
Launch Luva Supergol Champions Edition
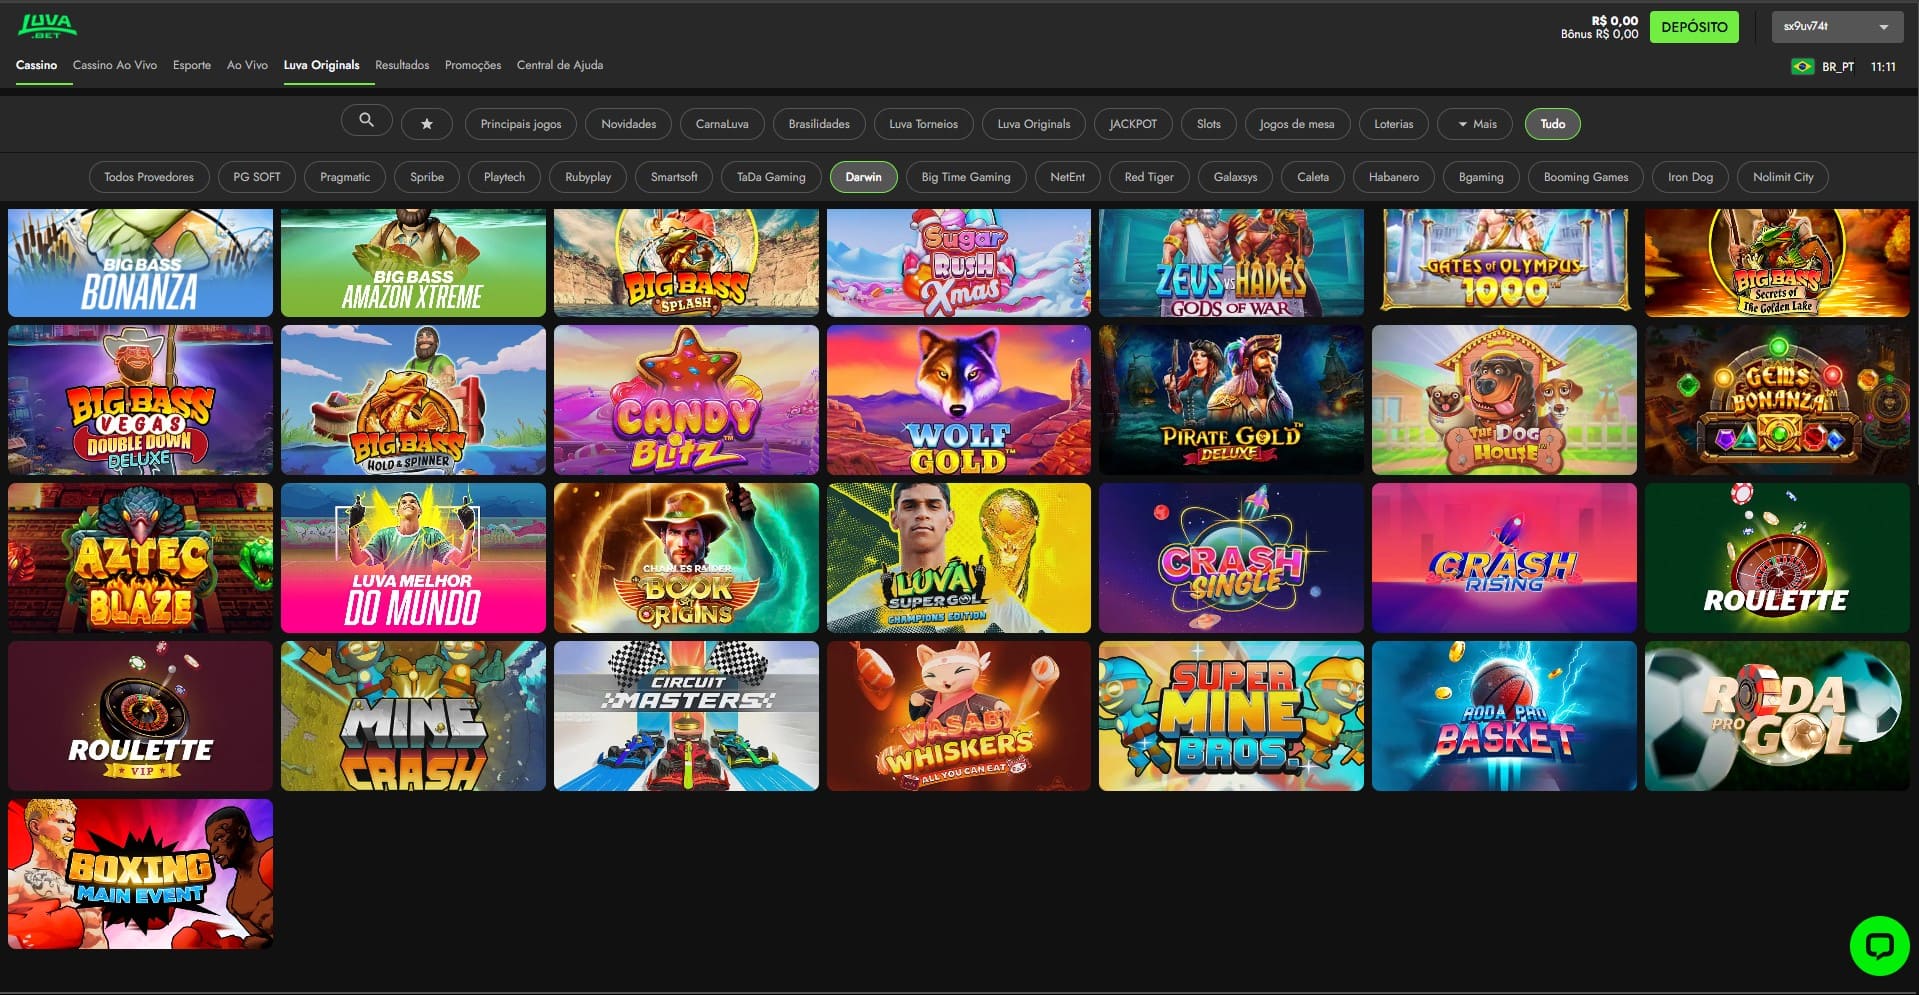point(959,558)
